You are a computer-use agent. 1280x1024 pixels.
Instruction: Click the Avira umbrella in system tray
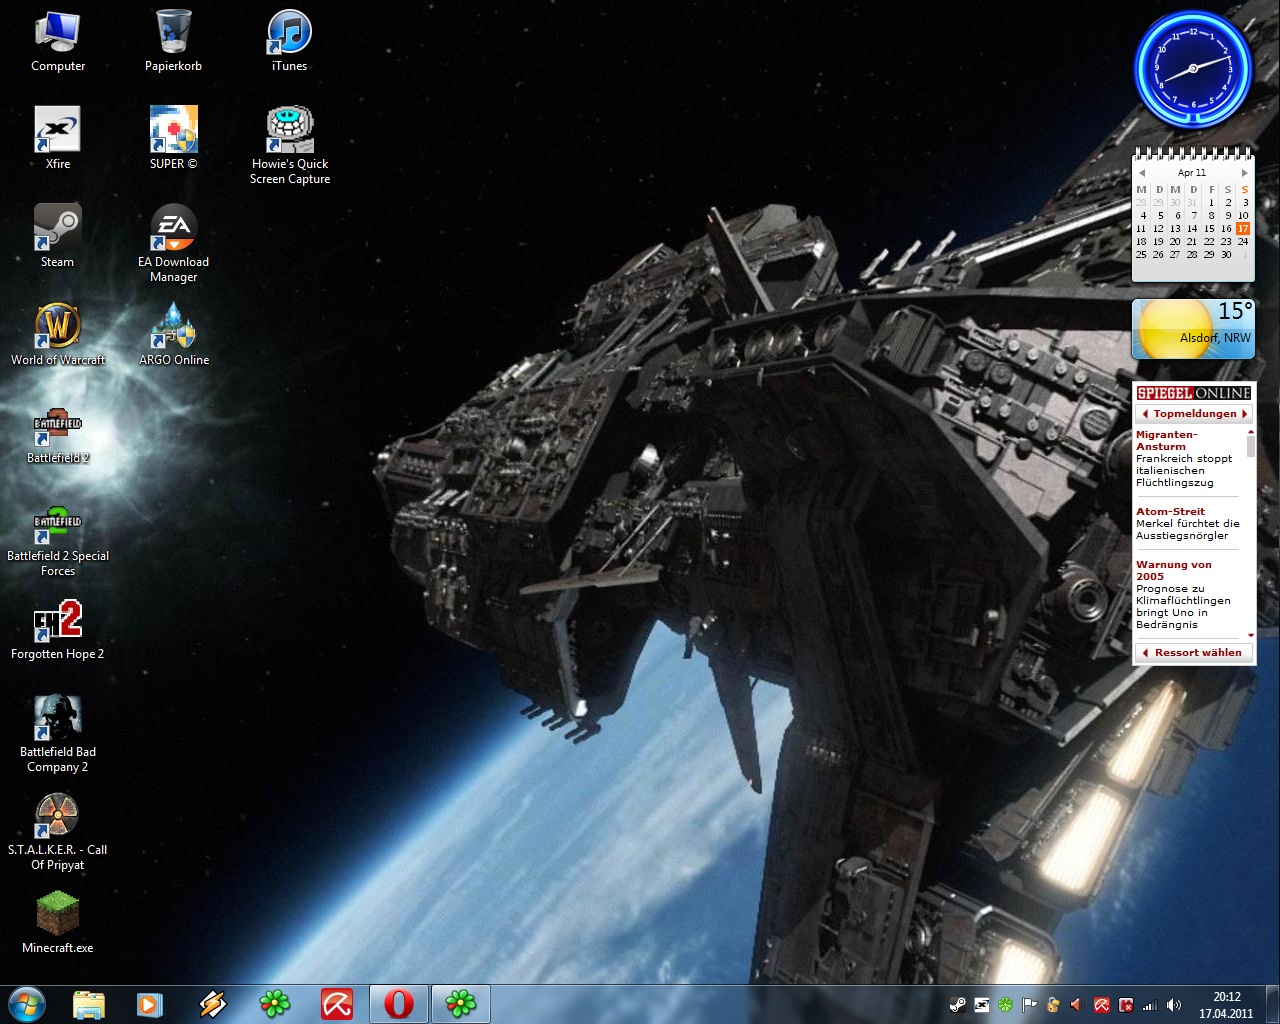coord(1102,1005)
